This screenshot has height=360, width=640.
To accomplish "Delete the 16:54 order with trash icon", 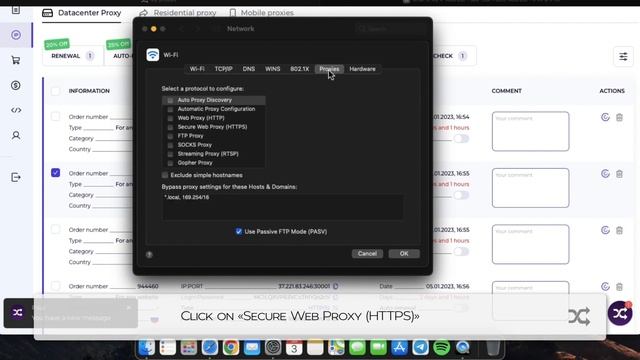I will [x=619, y=118].
